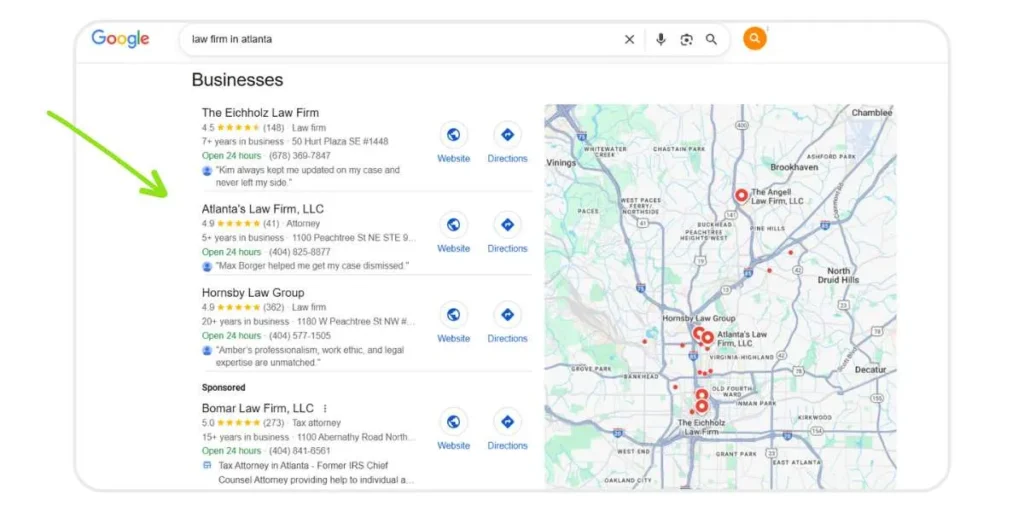The width and height of the screenshot is (1024, 512).
Task: Open Atlanta's Law Firm, LLC website globe icon
Action: 453,225
